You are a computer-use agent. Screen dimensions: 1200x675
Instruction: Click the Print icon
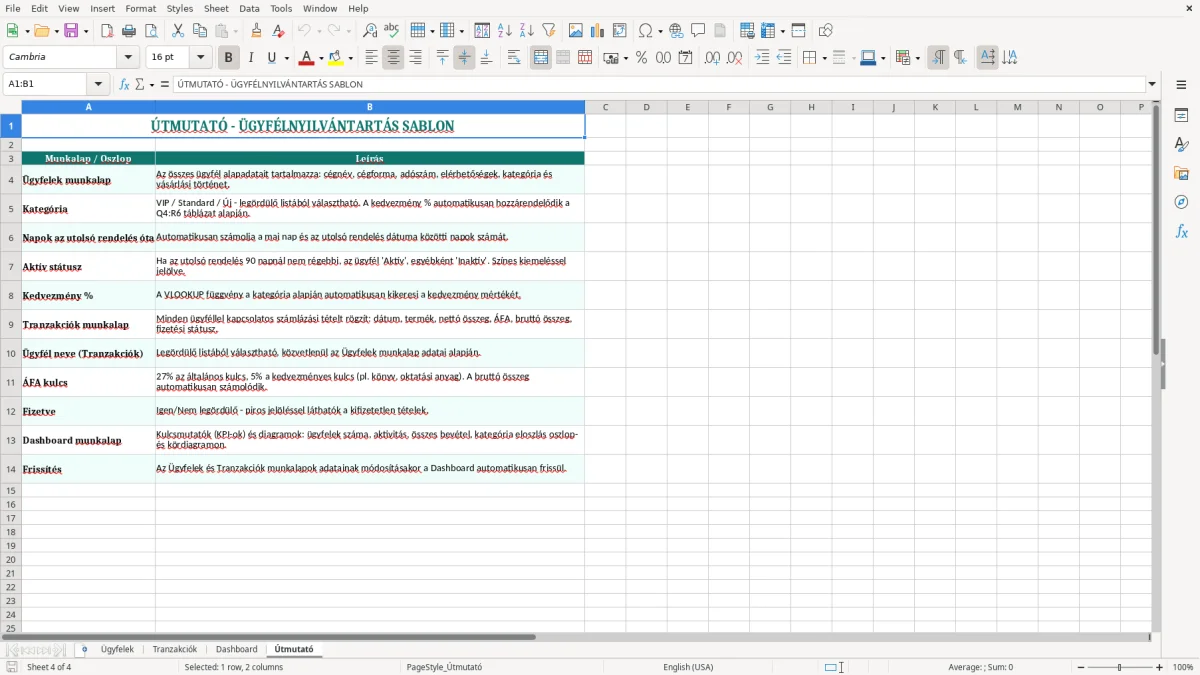129,31
